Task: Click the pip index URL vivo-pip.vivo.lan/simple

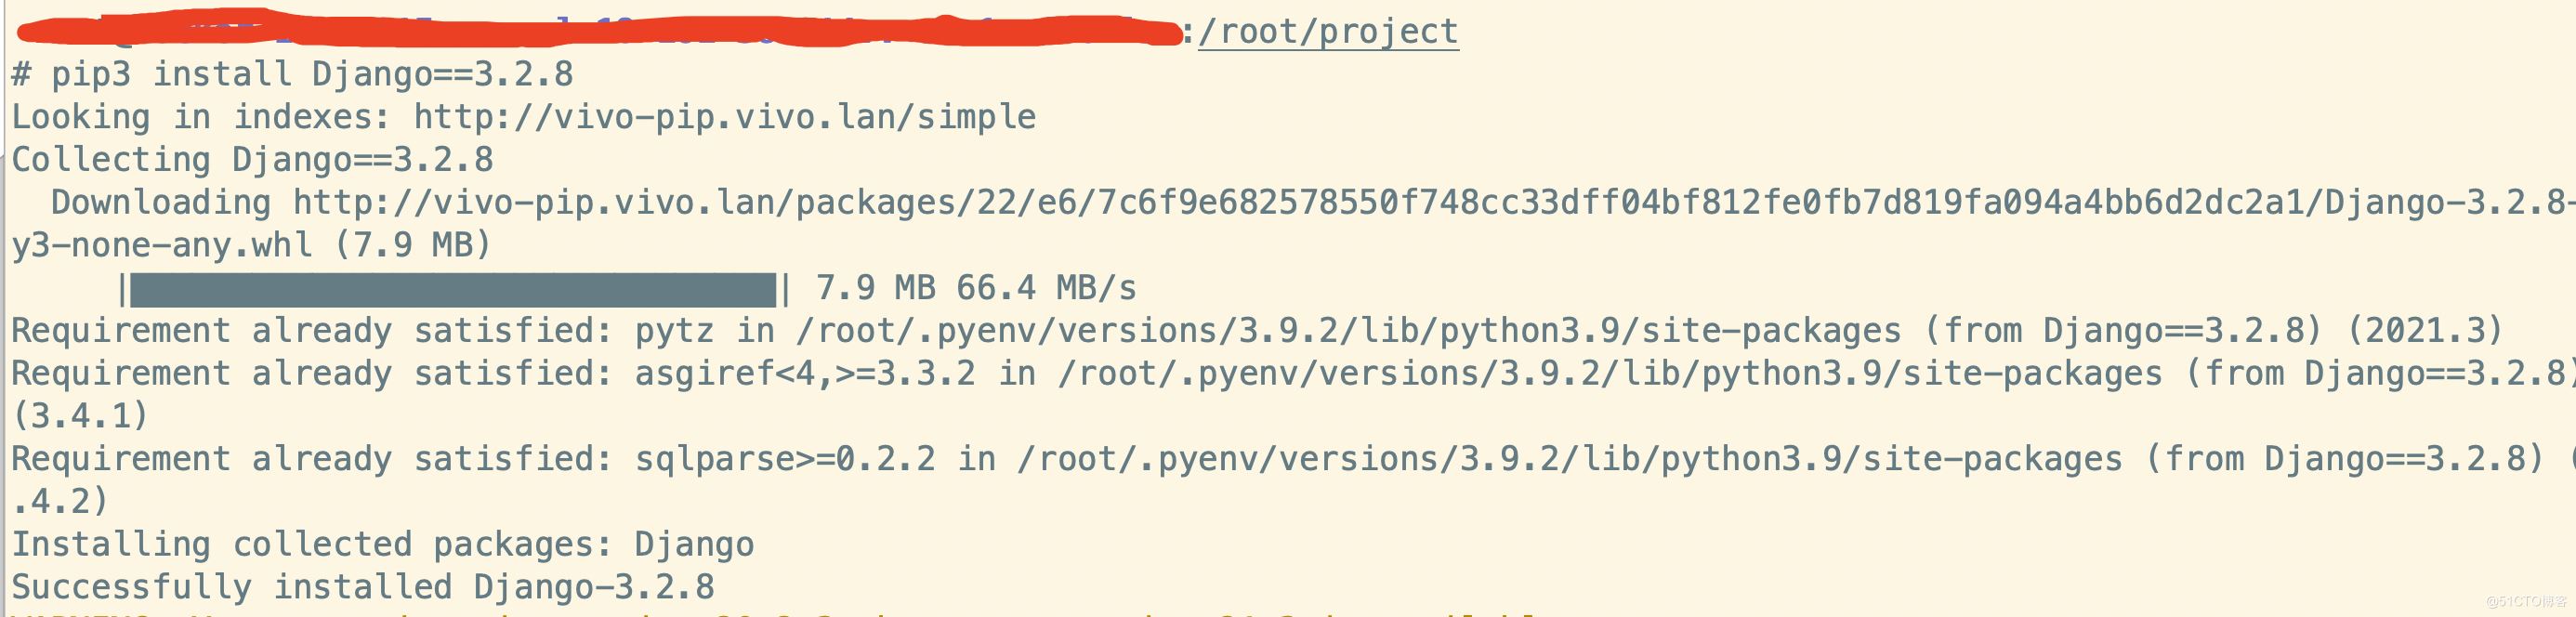Action: tap(724, 117)
